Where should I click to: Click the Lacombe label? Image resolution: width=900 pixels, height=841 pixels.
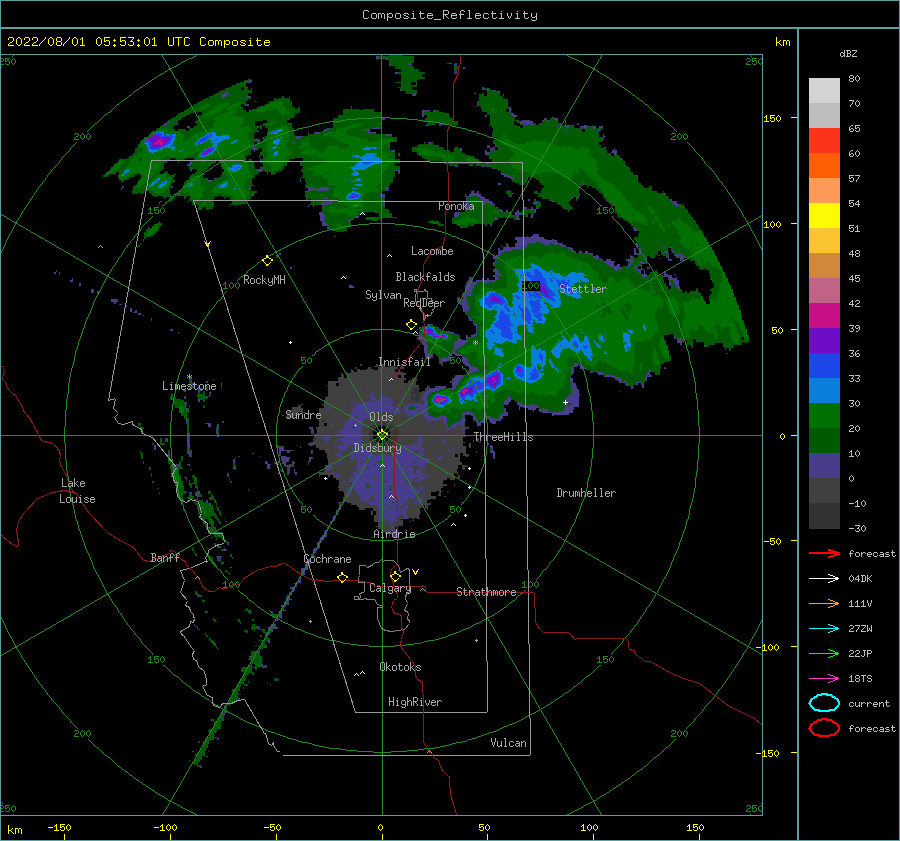click(x=432, y=251)
